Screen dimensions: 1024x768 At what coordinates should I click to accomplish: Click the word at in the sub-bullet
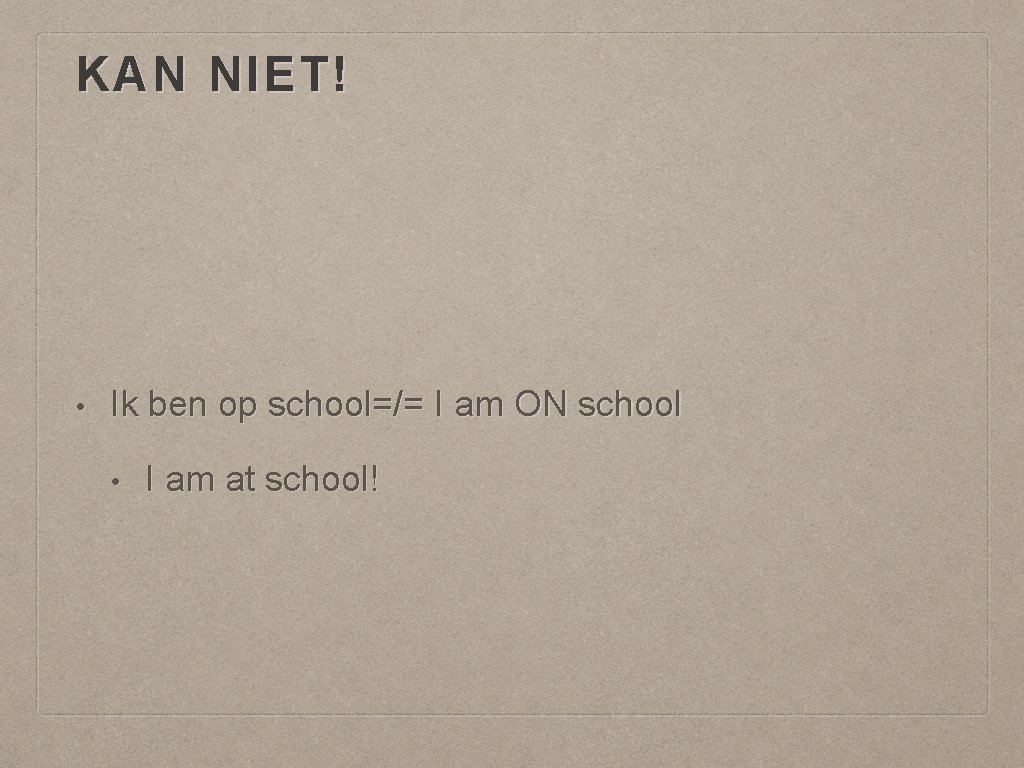pyautogui.click(x=241, y=478)
